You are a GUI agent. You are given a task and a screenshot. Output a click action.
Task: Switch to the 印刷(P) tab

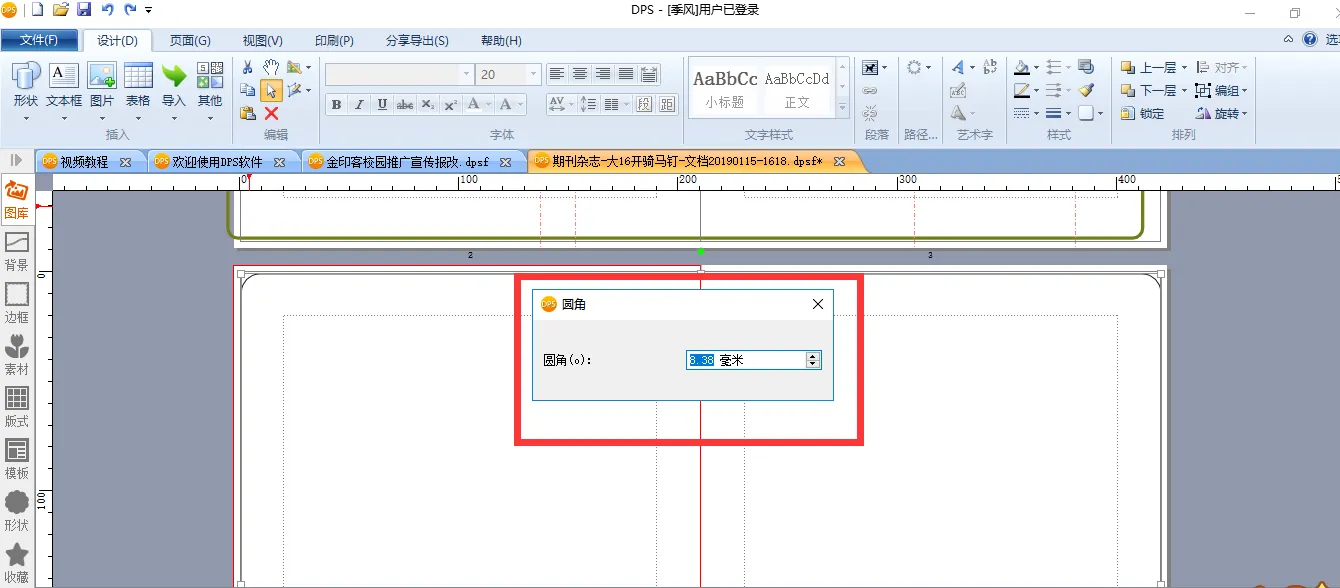[x=334, y=41]
